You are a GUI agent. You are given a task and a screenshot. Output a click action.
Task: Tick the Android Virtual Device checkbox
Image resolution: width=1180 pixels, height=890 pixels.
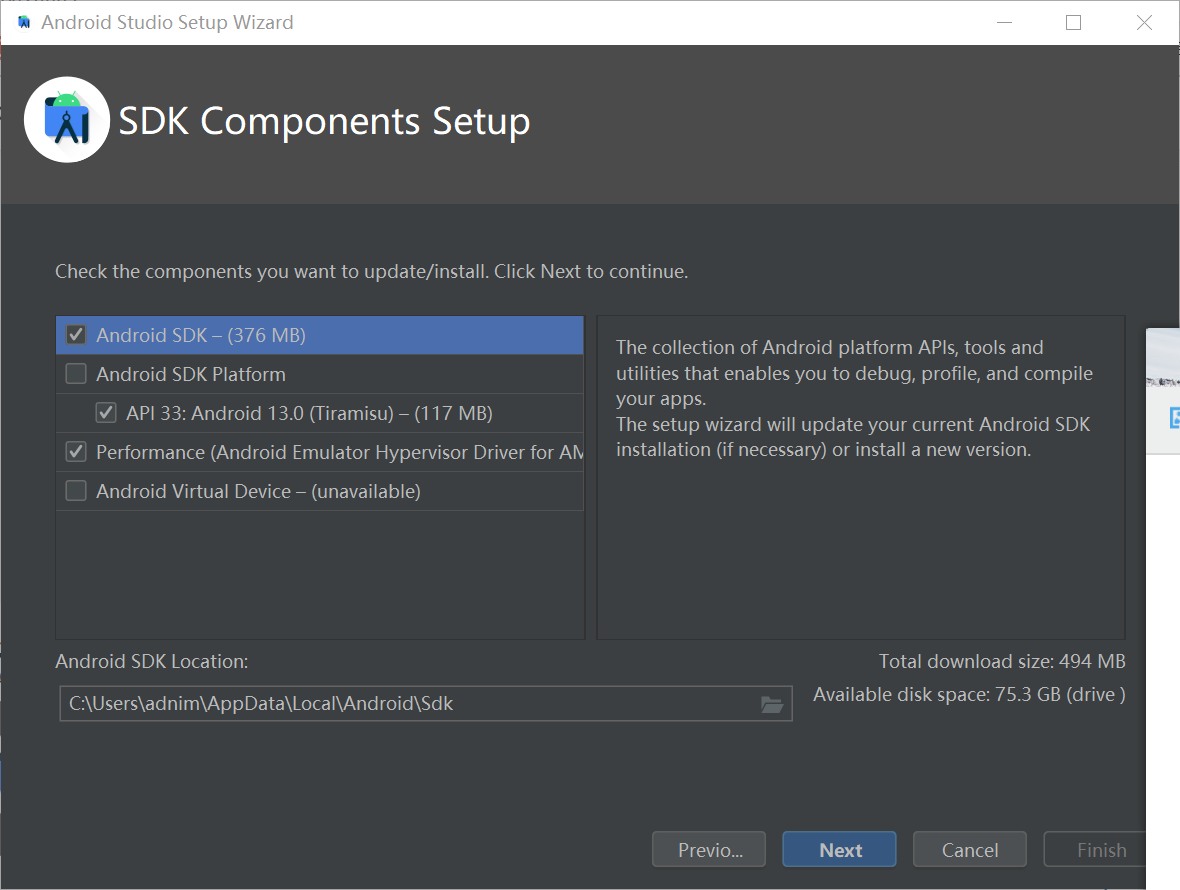click(76, 491)
